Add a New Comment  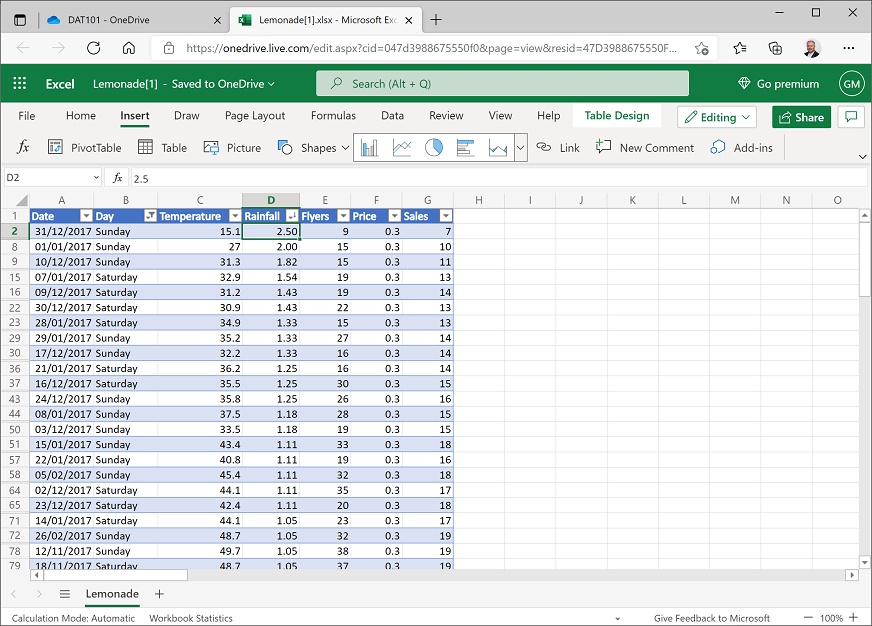tap(645, 147)
